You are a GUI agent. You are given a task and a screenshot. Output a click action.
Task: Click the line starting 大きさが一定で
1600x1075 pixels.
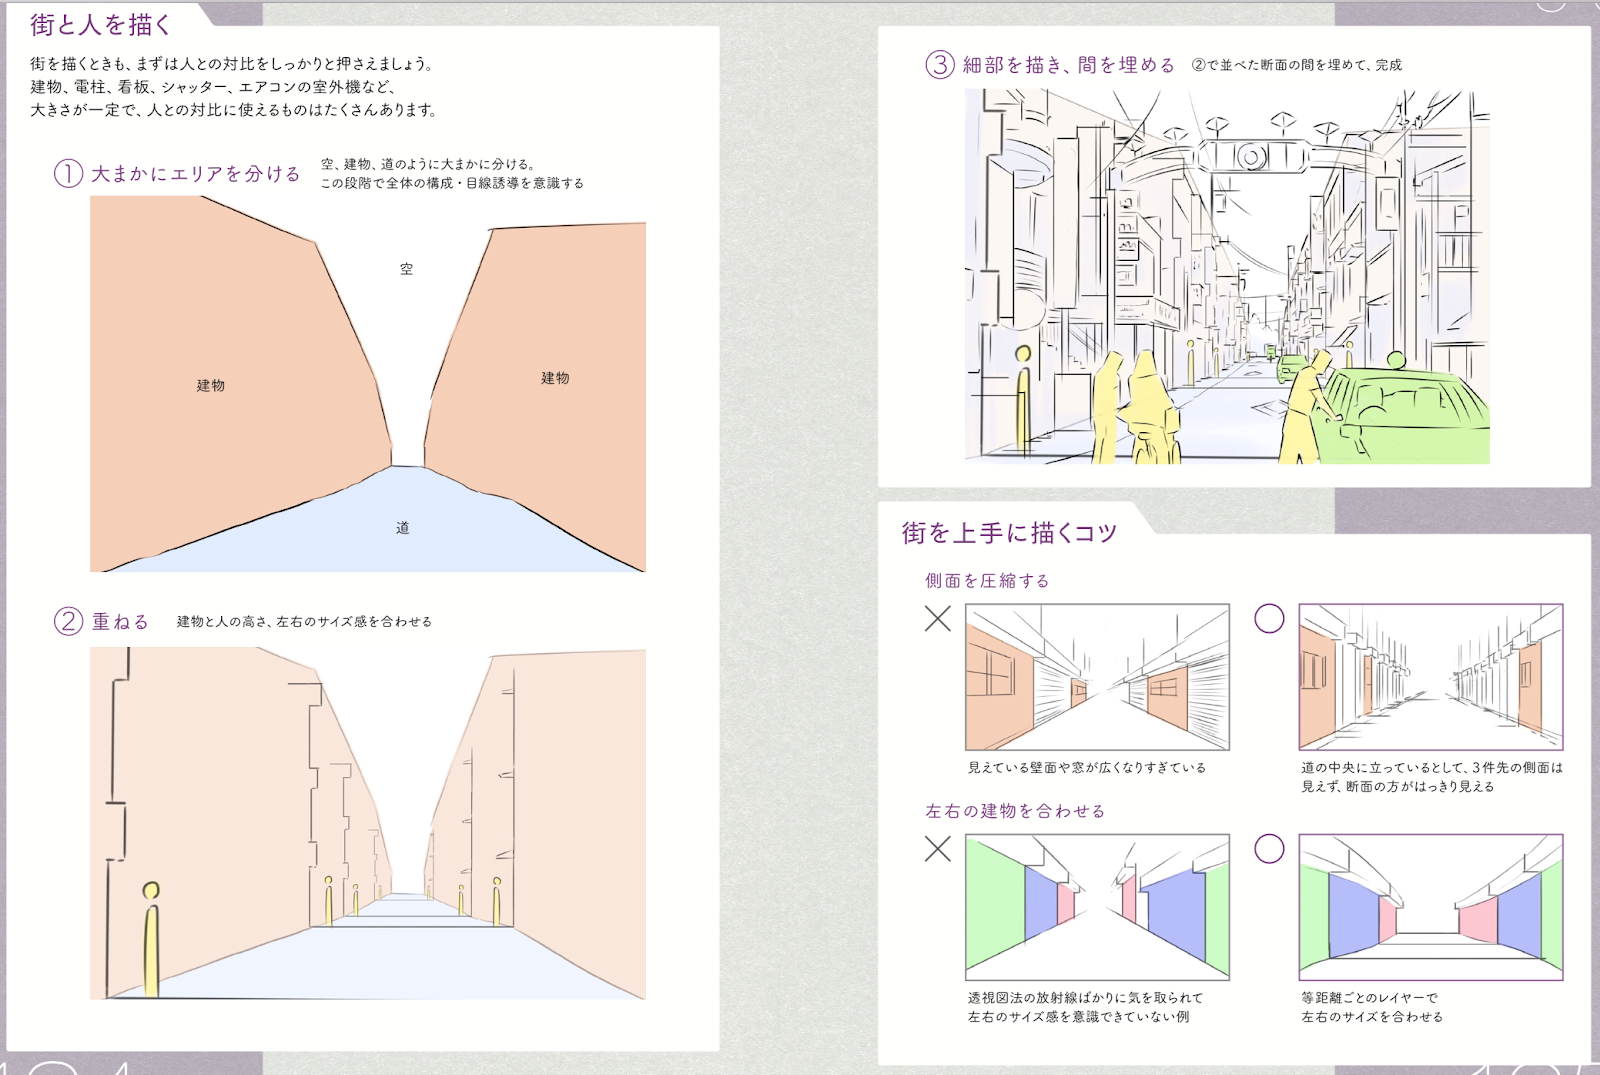coord(235,110)
